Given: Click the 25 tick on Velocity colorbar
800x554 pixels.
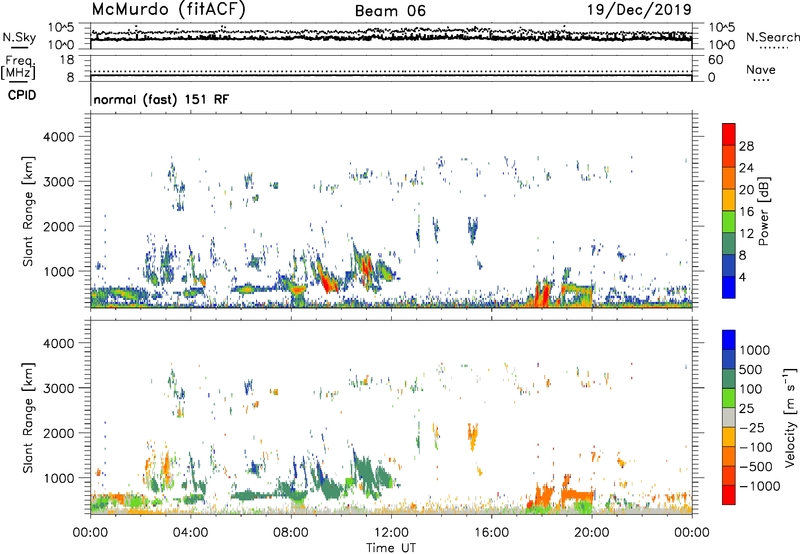Looking at the screenshot, I should click(746, 409).
